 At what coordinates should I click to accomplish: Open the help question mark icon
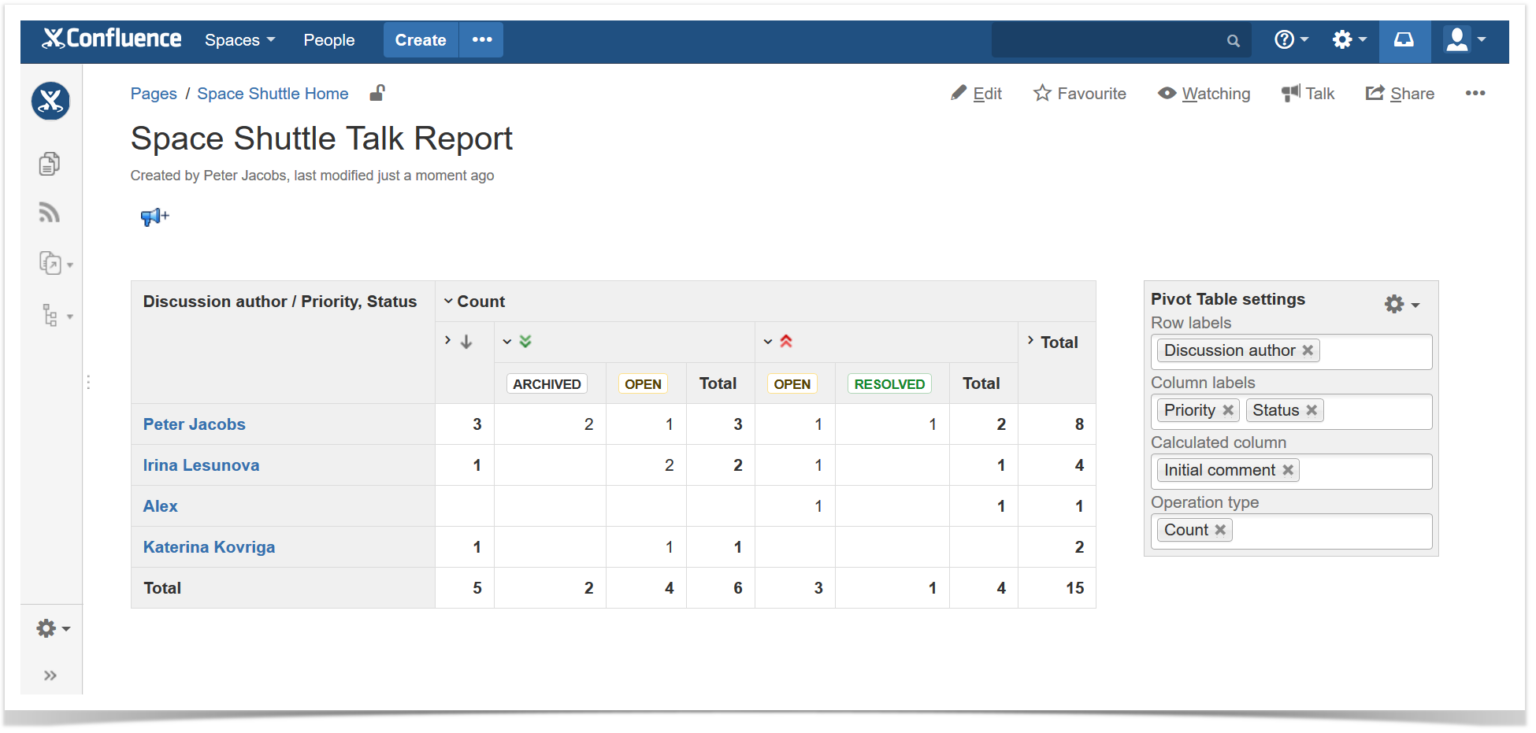click(1285, 39)
